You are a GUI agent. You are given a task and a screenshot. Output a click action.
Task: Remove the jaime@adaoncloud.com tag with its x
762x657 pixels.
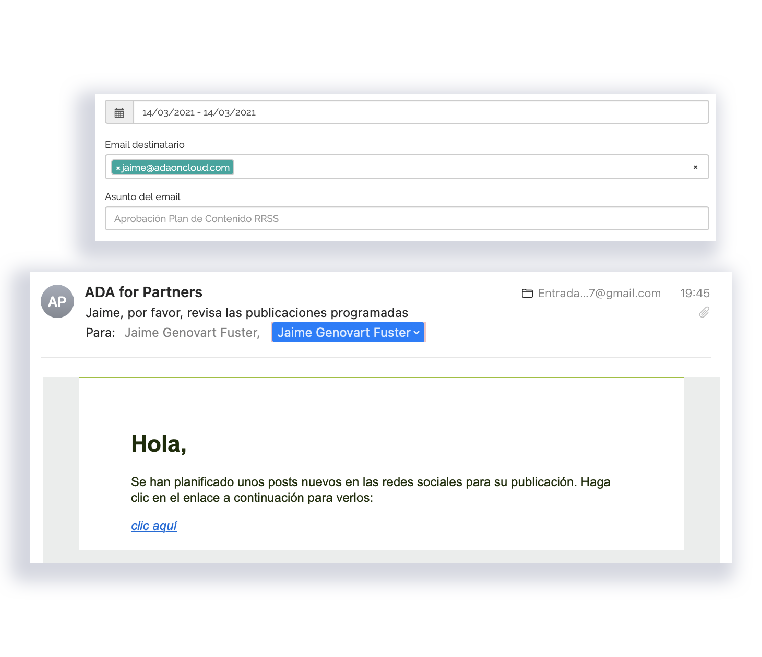coord(117,168)
